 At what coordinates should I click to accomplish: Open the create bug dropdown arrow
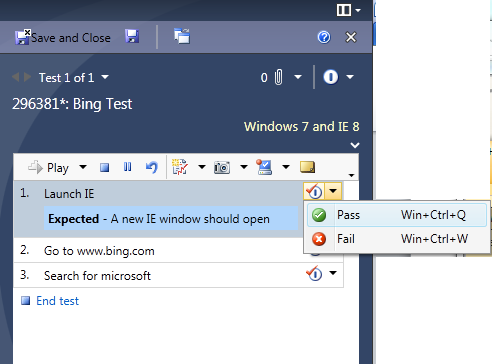pos(202,167)
